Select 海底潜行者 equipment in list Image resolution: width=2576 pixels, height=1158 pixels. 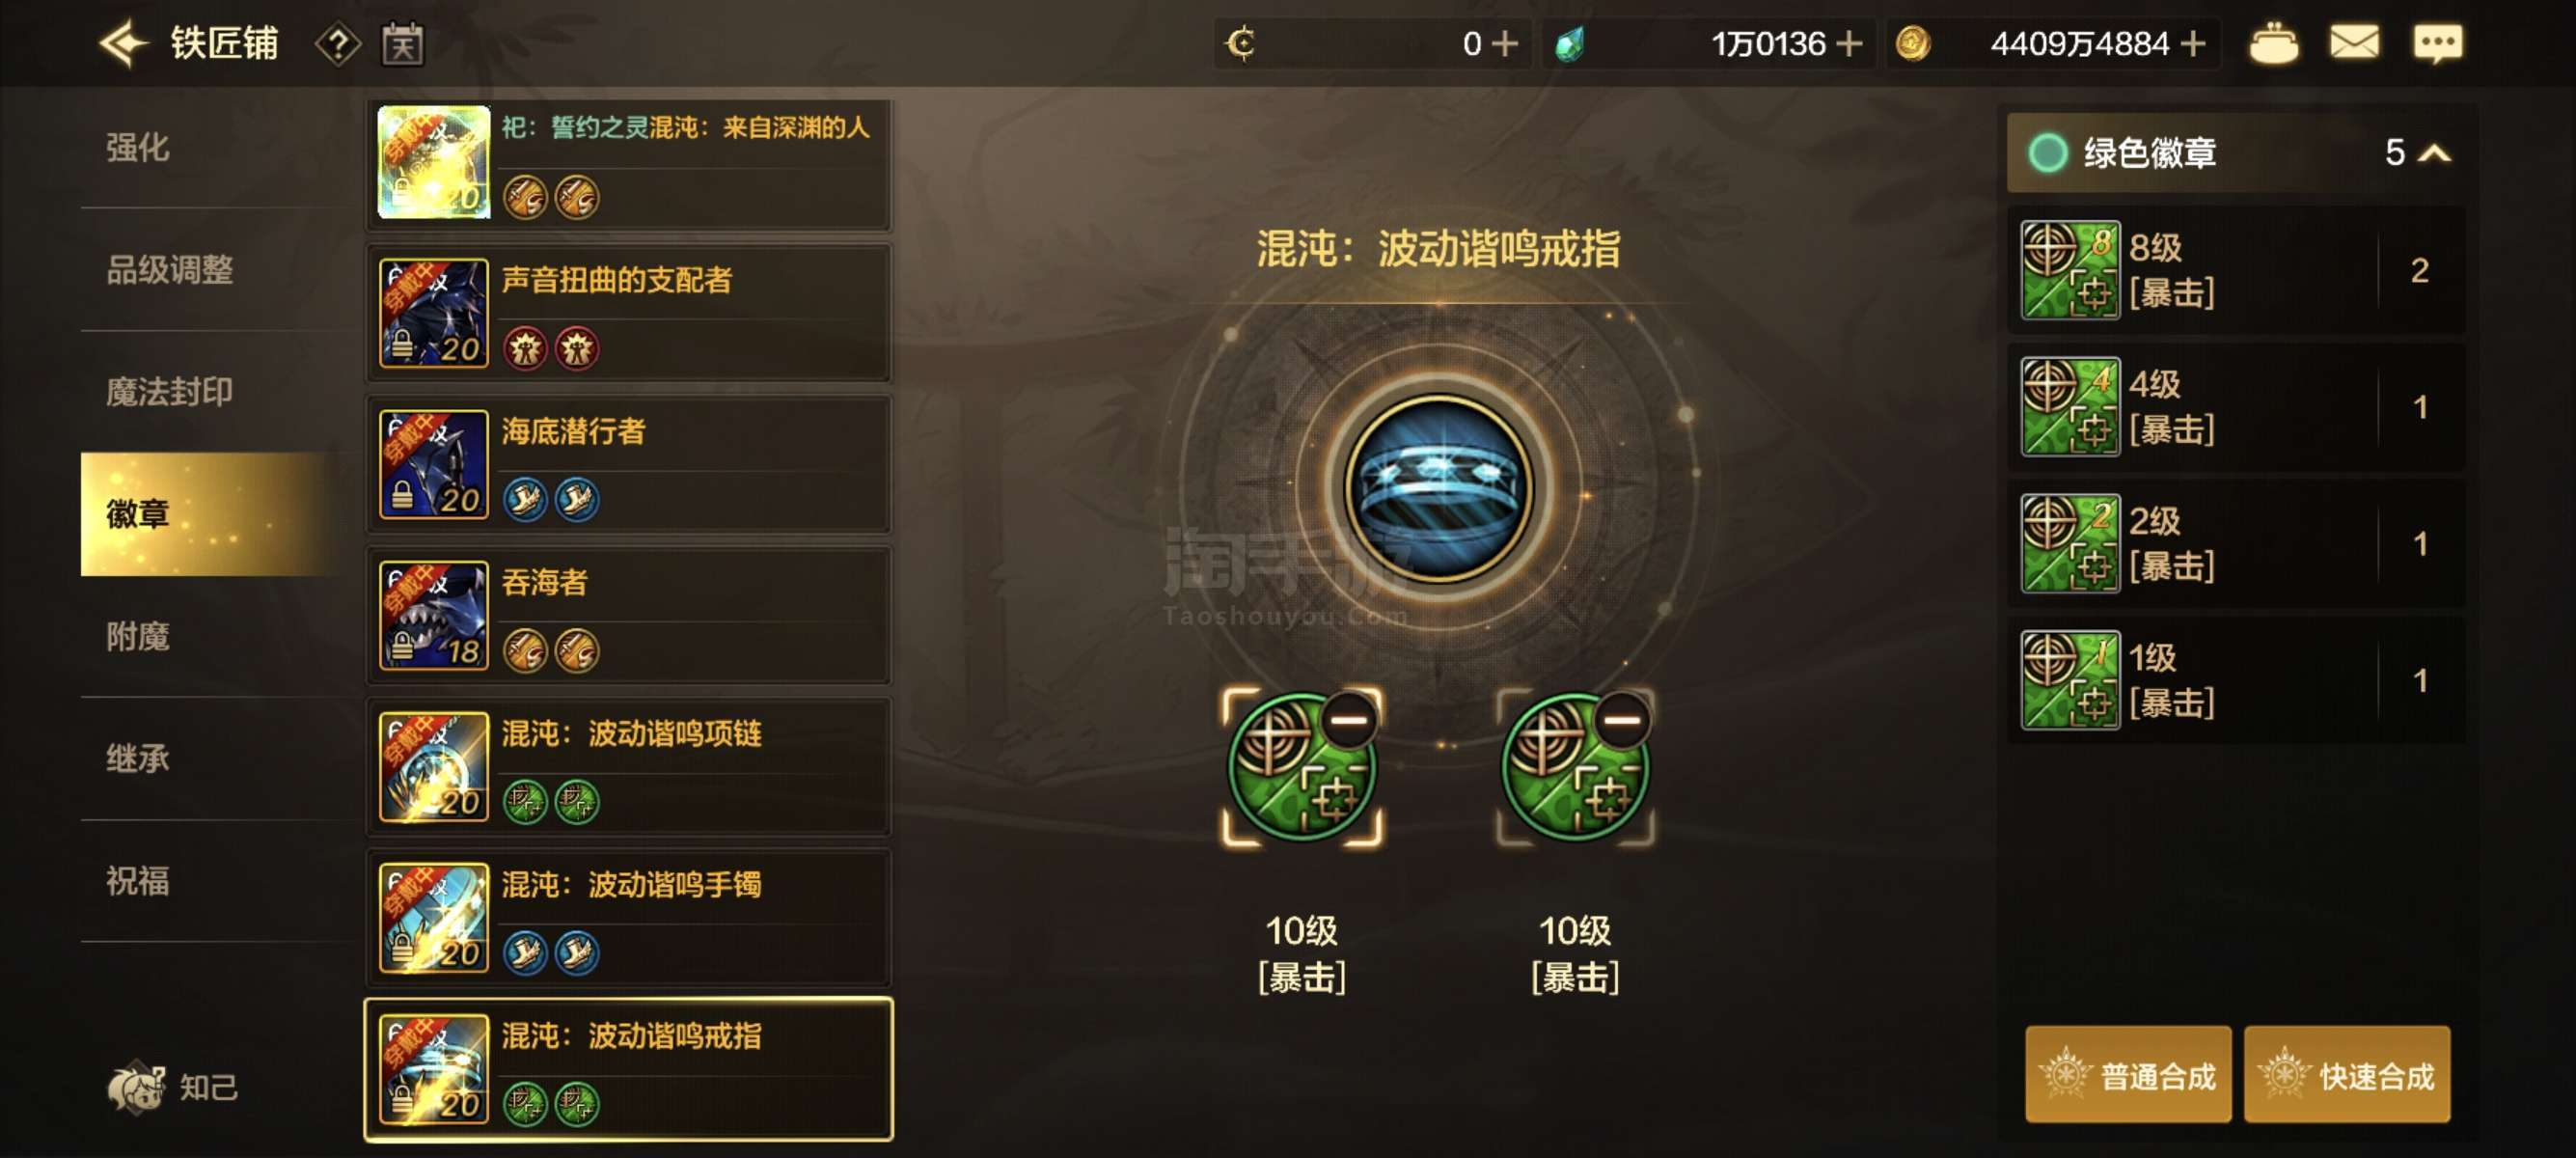pos(628,463)
